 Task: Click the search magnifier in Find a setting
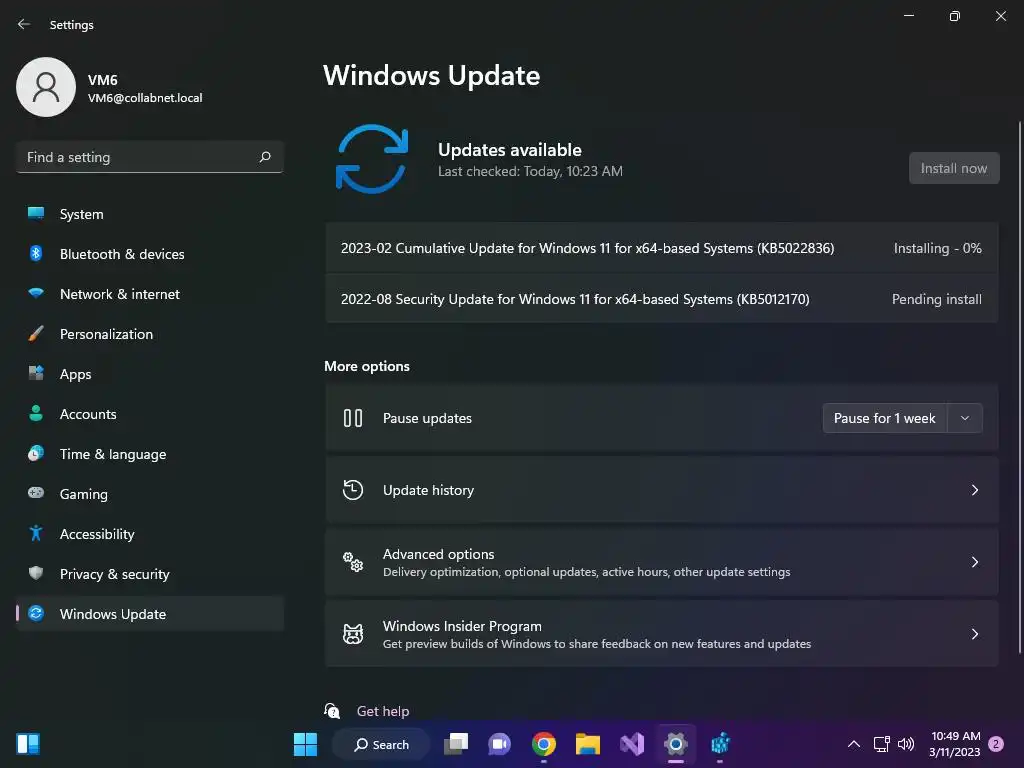pyautogui.click(x=264, y=157)
